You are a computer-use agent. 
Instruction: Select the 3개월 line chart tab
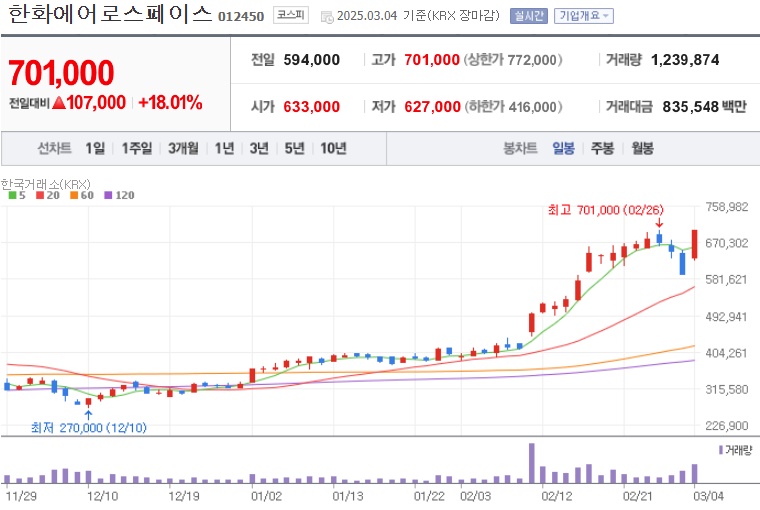click(x=183, y=148)
